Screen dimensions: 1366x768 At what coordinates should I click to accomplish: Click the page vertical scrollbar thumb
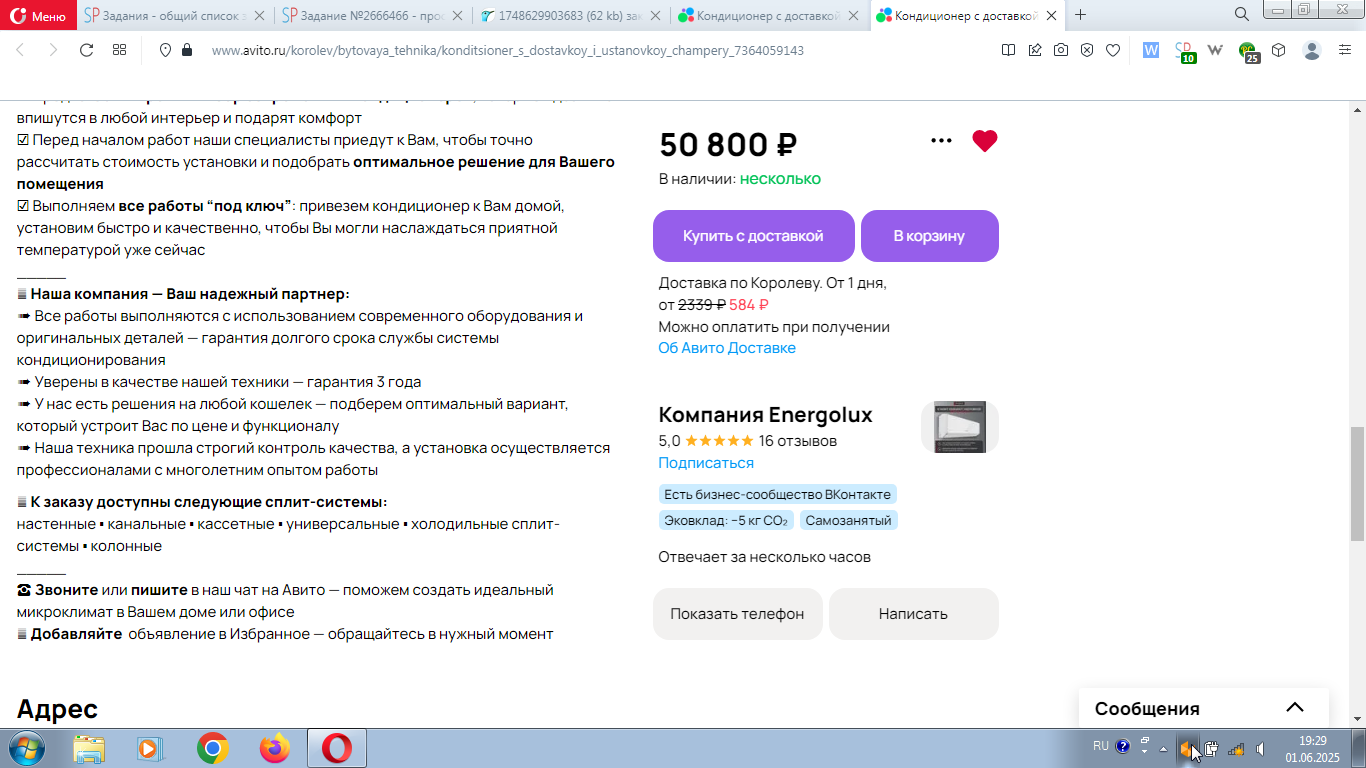coord(1357,484)
